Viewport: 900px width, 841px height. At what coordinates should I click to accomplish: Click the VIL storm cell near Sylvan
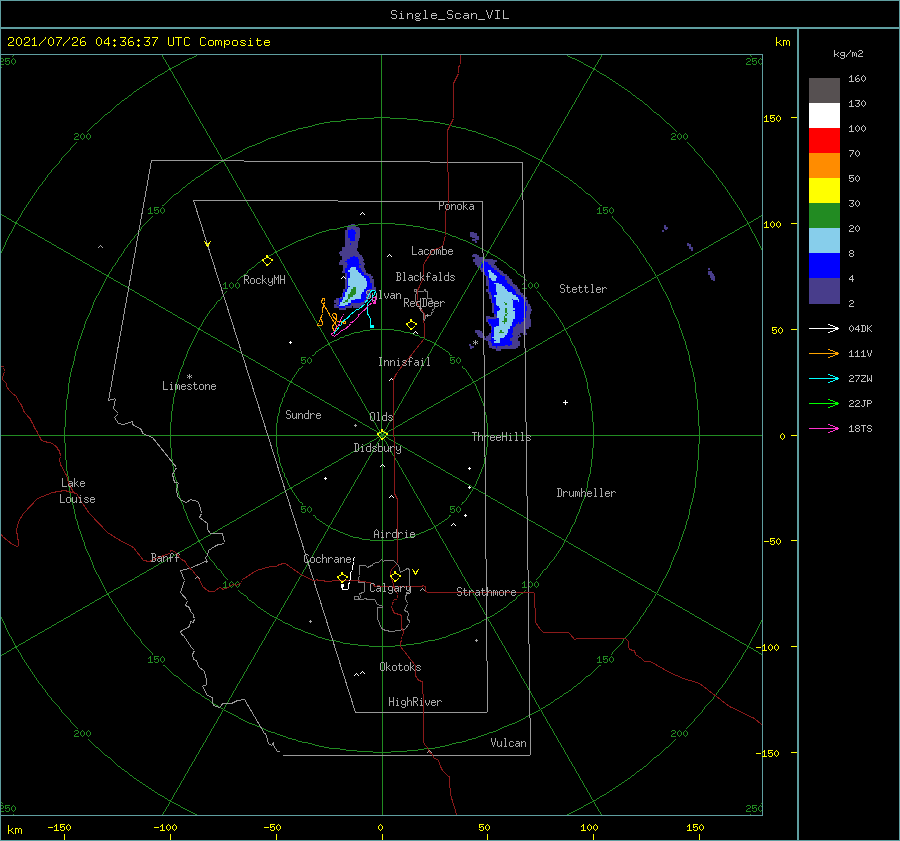click(x=355, y=270)
